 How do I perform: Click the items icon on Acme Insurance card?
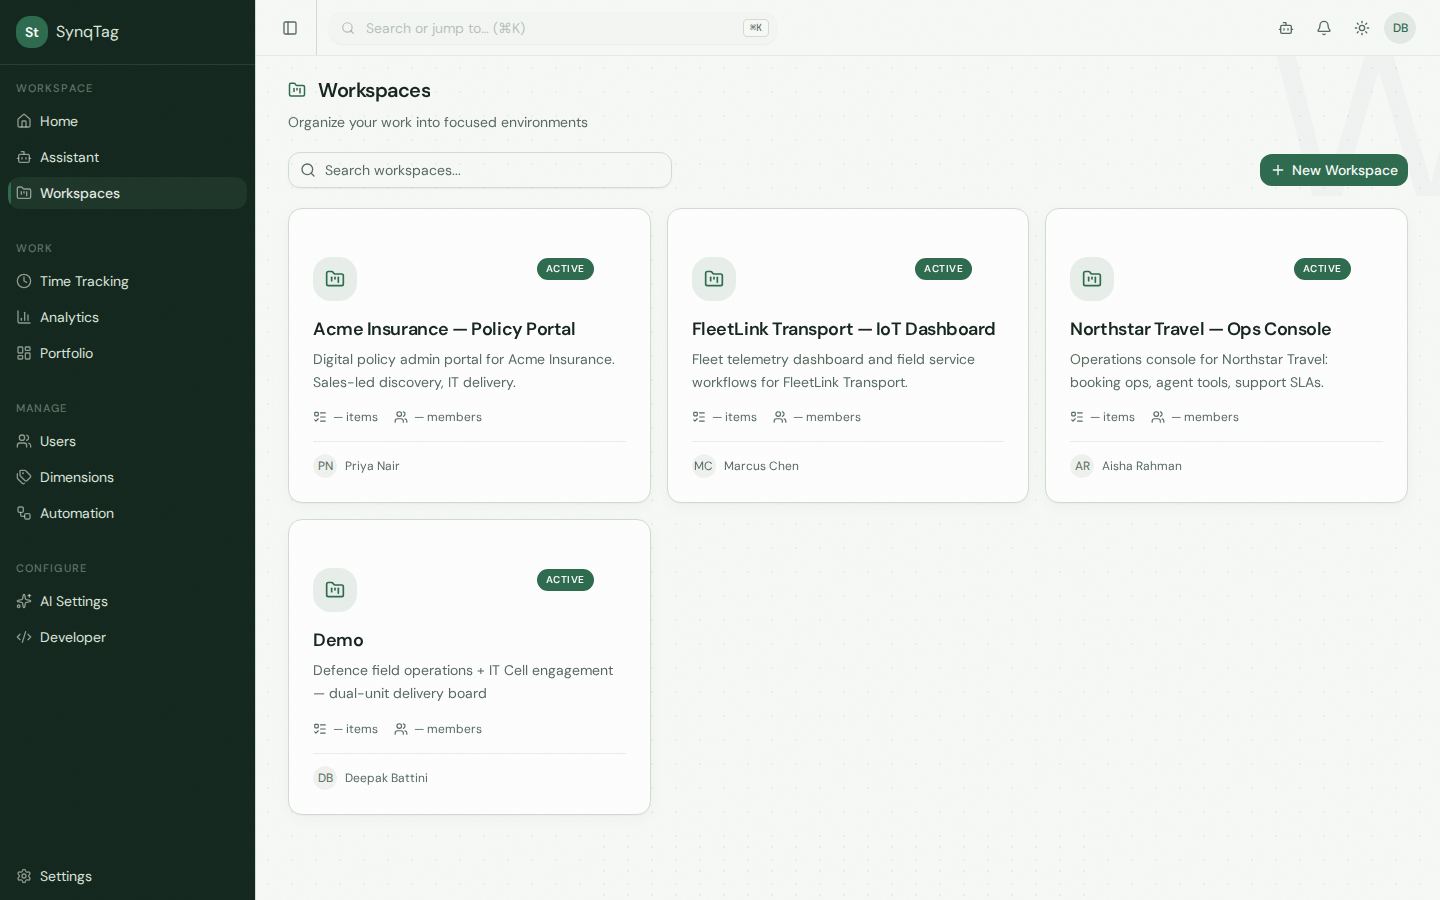320,417
